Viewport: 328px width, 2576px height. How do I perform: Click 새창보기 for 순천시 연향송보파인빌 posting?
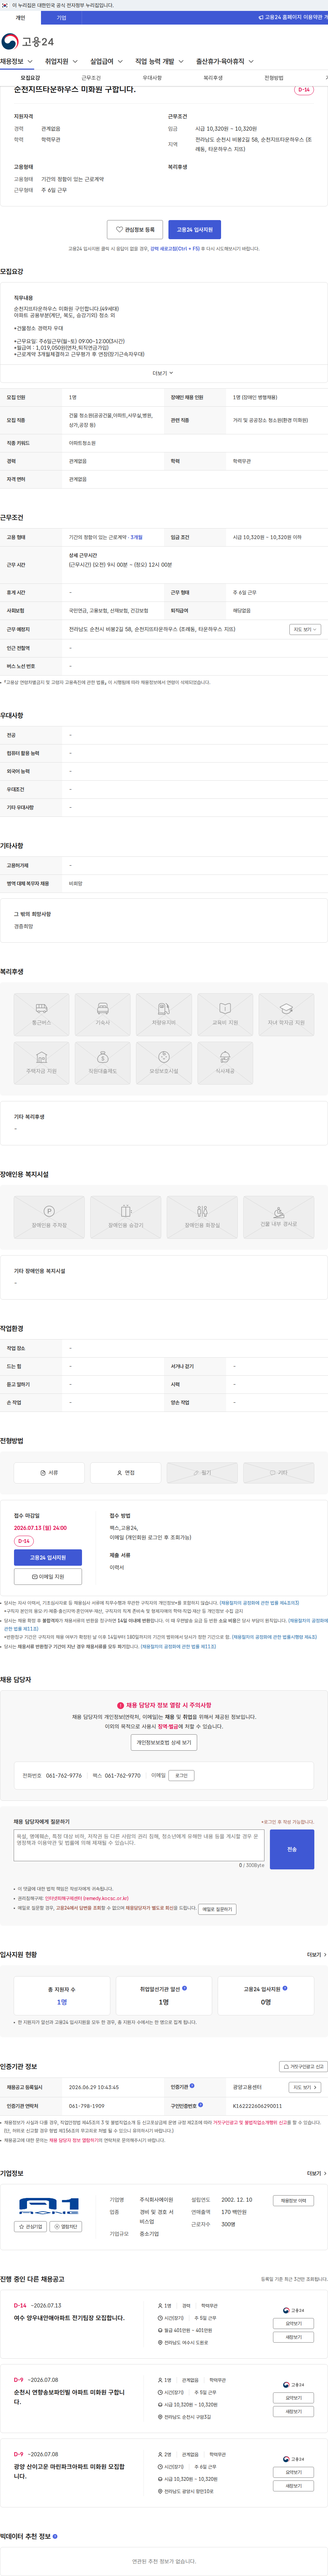(x=294, y=2412)
